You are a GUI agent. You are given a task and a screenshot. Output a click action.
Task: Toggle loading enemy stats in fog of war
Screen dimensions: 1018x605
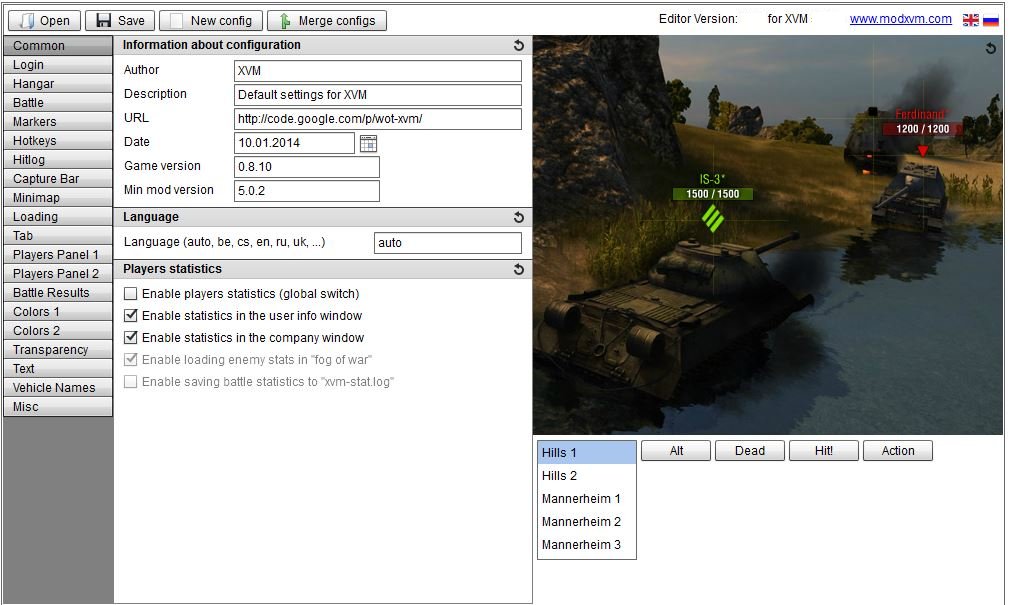(x=130, y=360)
